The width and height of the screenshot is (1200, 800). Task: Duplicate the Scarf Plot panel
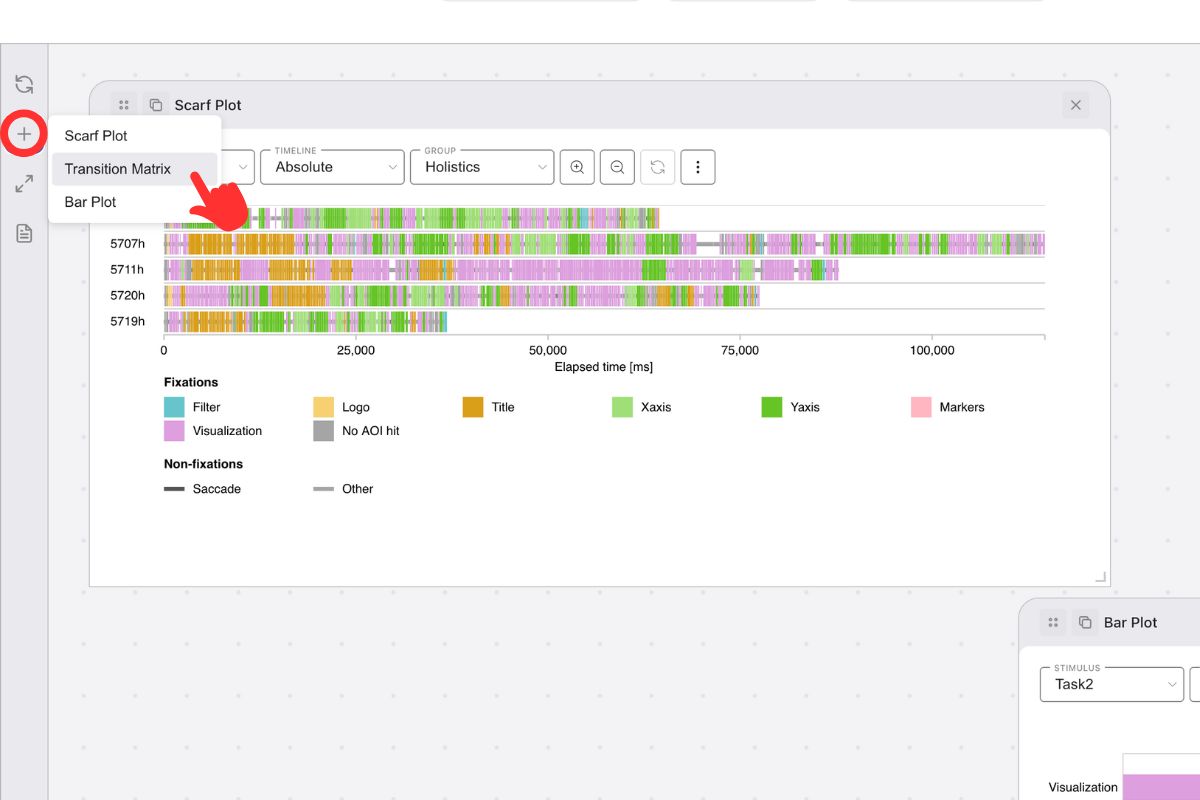(x=155, y=105)
